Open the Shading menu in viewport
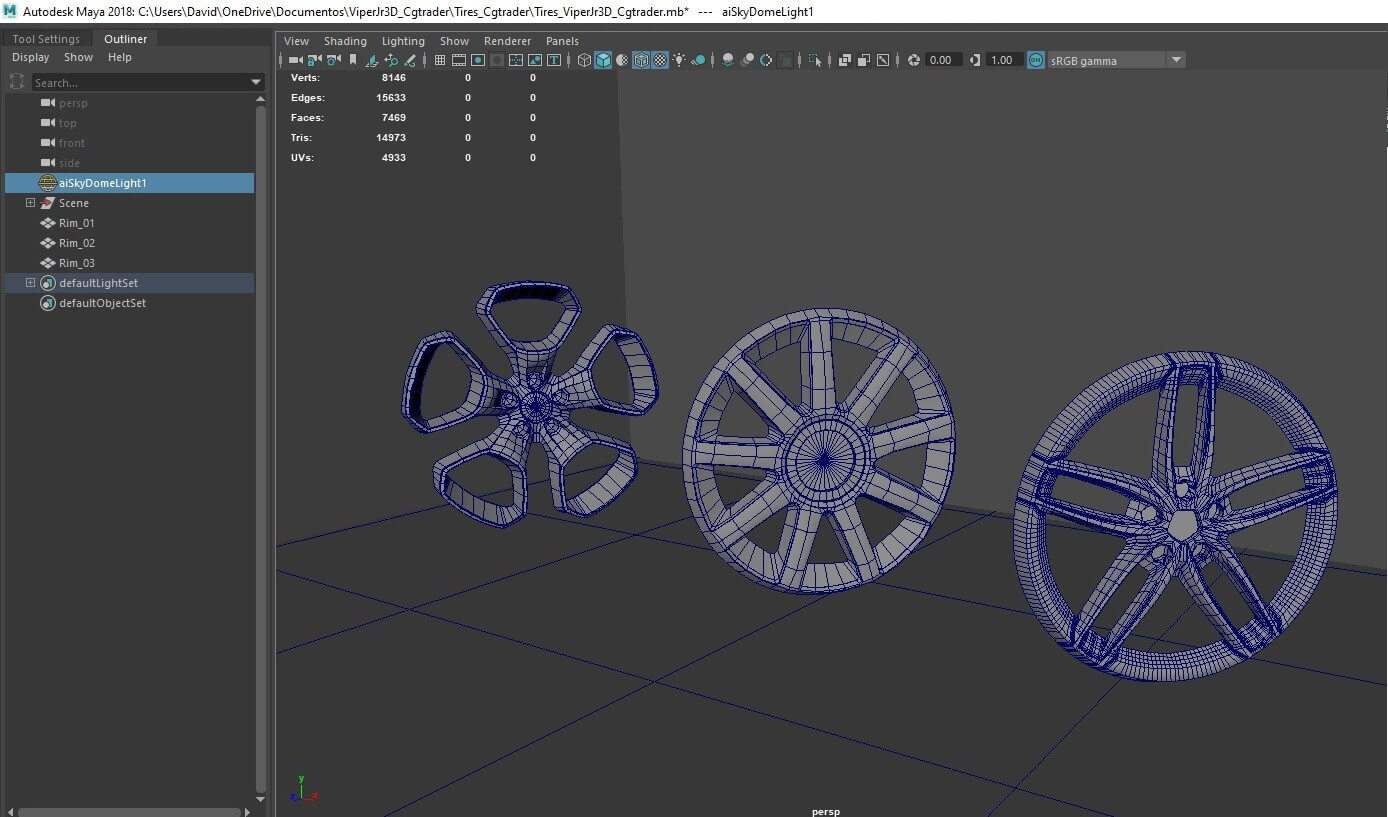1388x817 pixels. click(345, 41)
